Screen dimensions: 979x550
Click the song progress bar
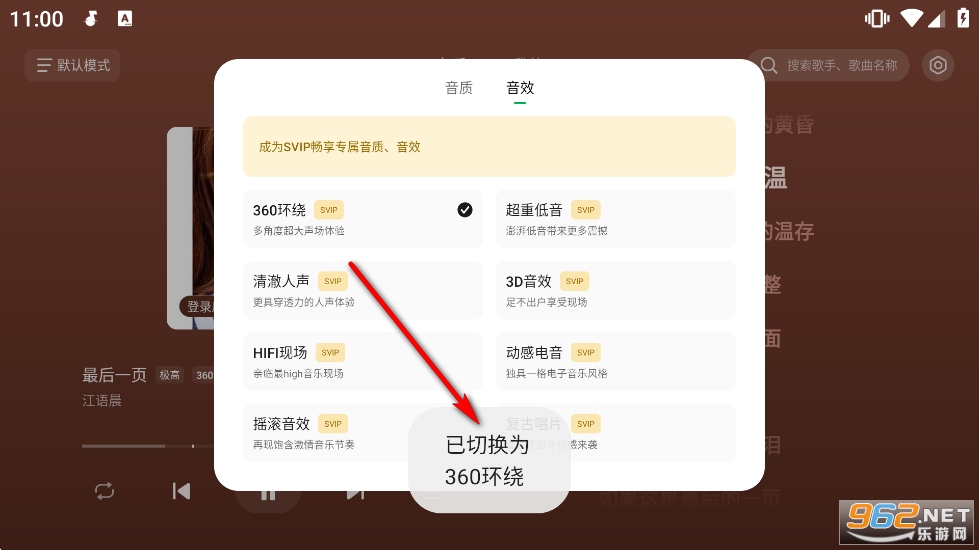(148, 446)
